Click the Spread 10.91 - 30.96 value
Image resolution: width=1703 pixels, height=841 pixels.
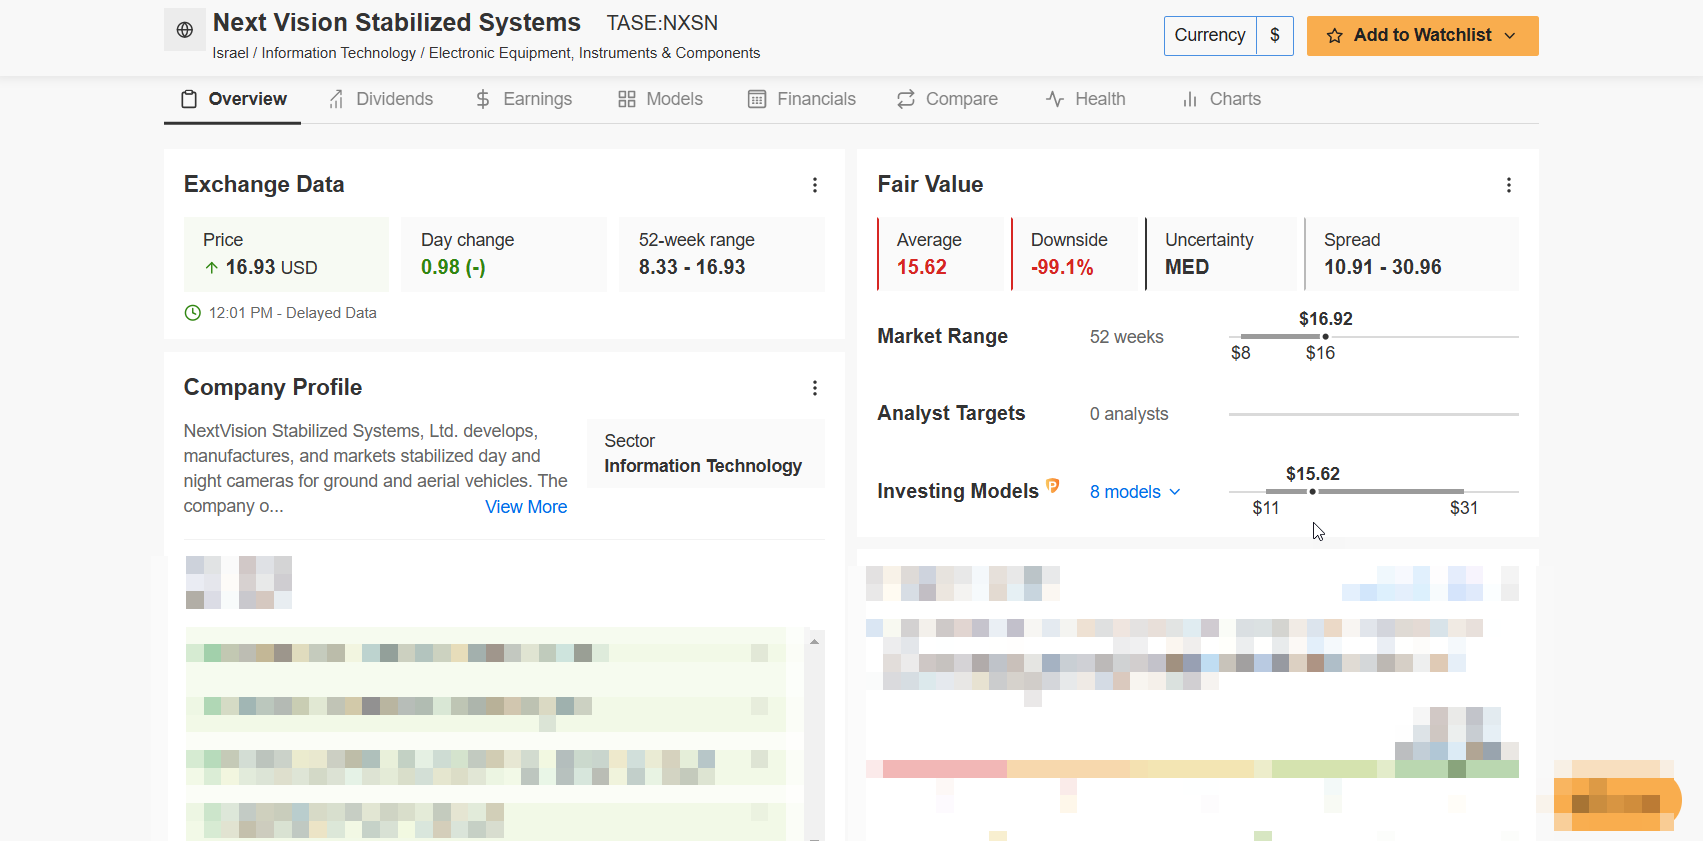pos(1383,268)
